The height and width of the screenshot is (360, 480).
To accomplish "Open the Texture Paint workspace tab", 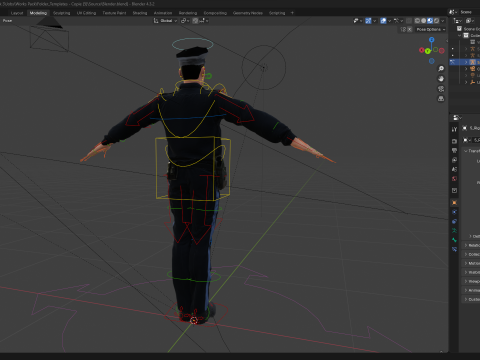I will tap(114, 13).
